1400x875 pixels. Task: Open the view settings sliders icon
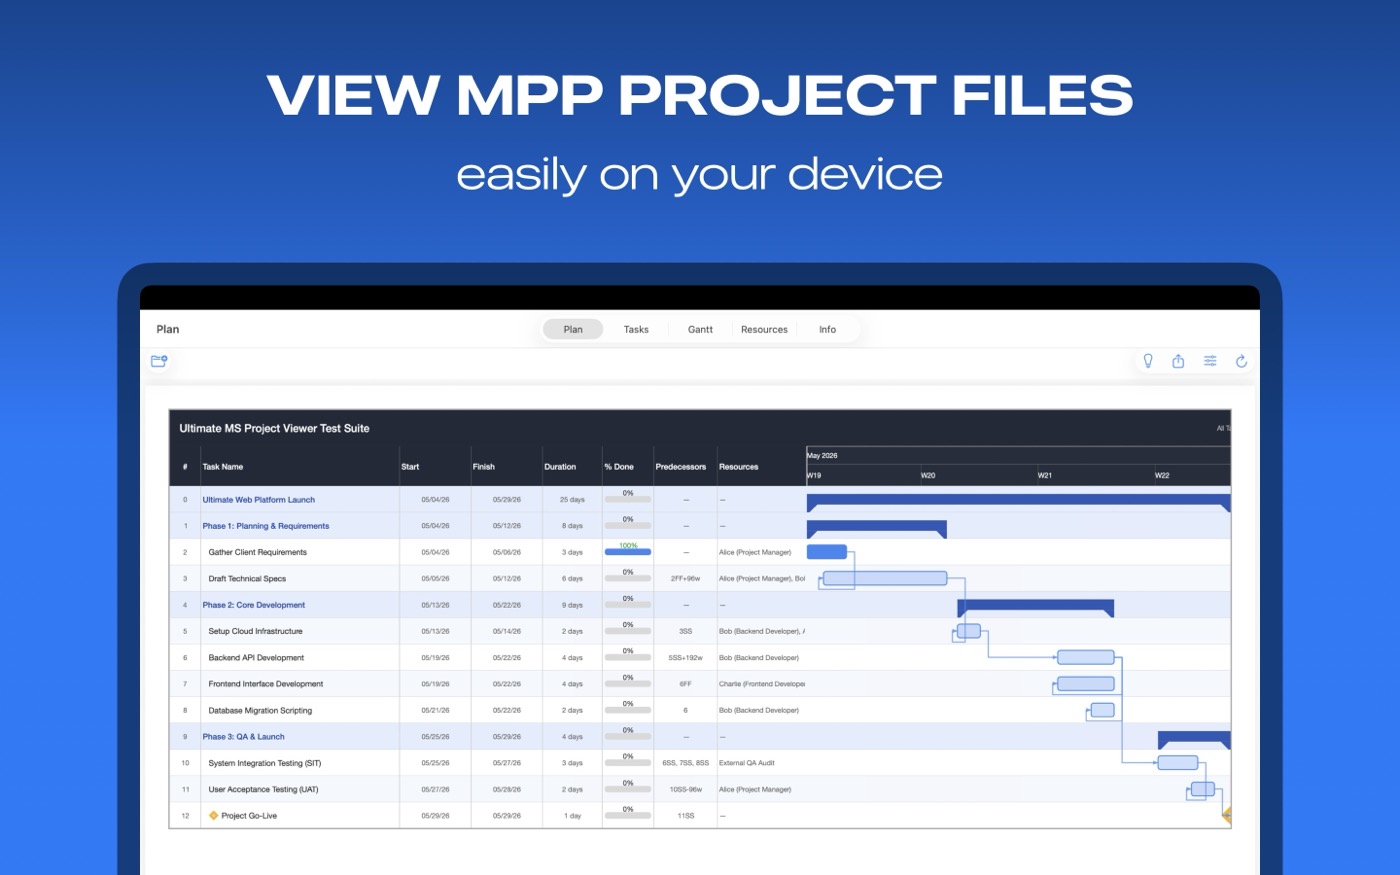[x=1210, y=361]
